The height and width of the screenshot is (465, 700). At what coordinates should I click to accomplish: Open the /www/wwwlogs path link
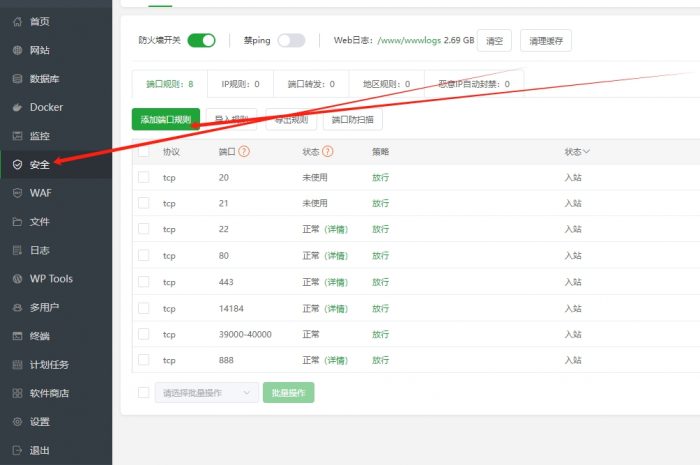pos(409,40)
